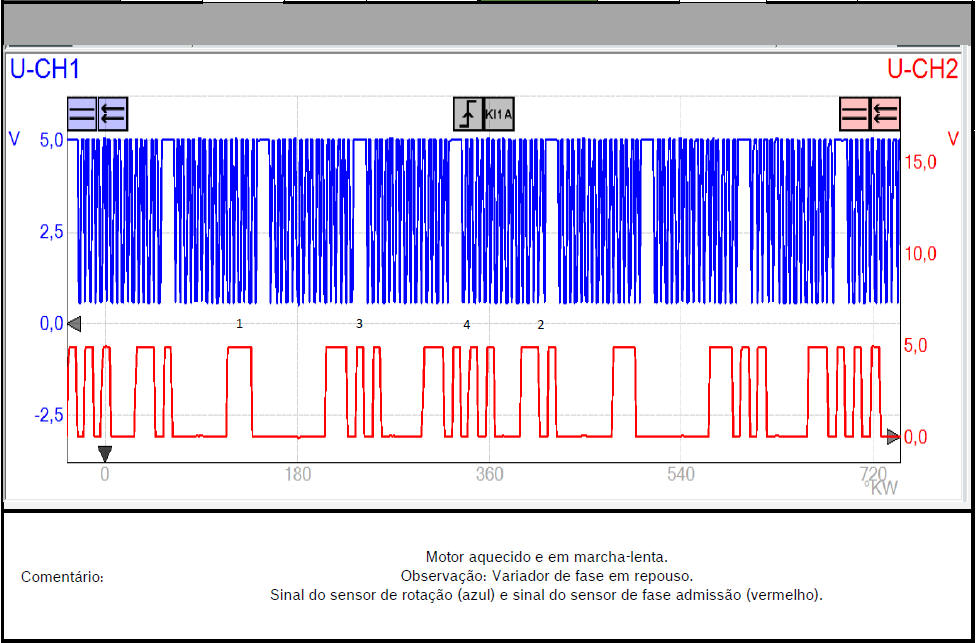Click the blue V unit label for CH1
The image size is (978, 643).
14,139
